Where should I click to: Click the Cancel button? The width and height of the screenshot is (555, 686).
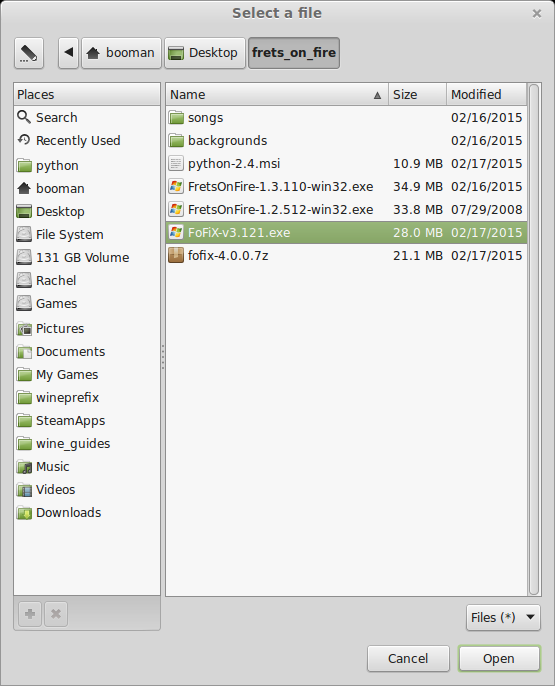[x=408, y=658]
